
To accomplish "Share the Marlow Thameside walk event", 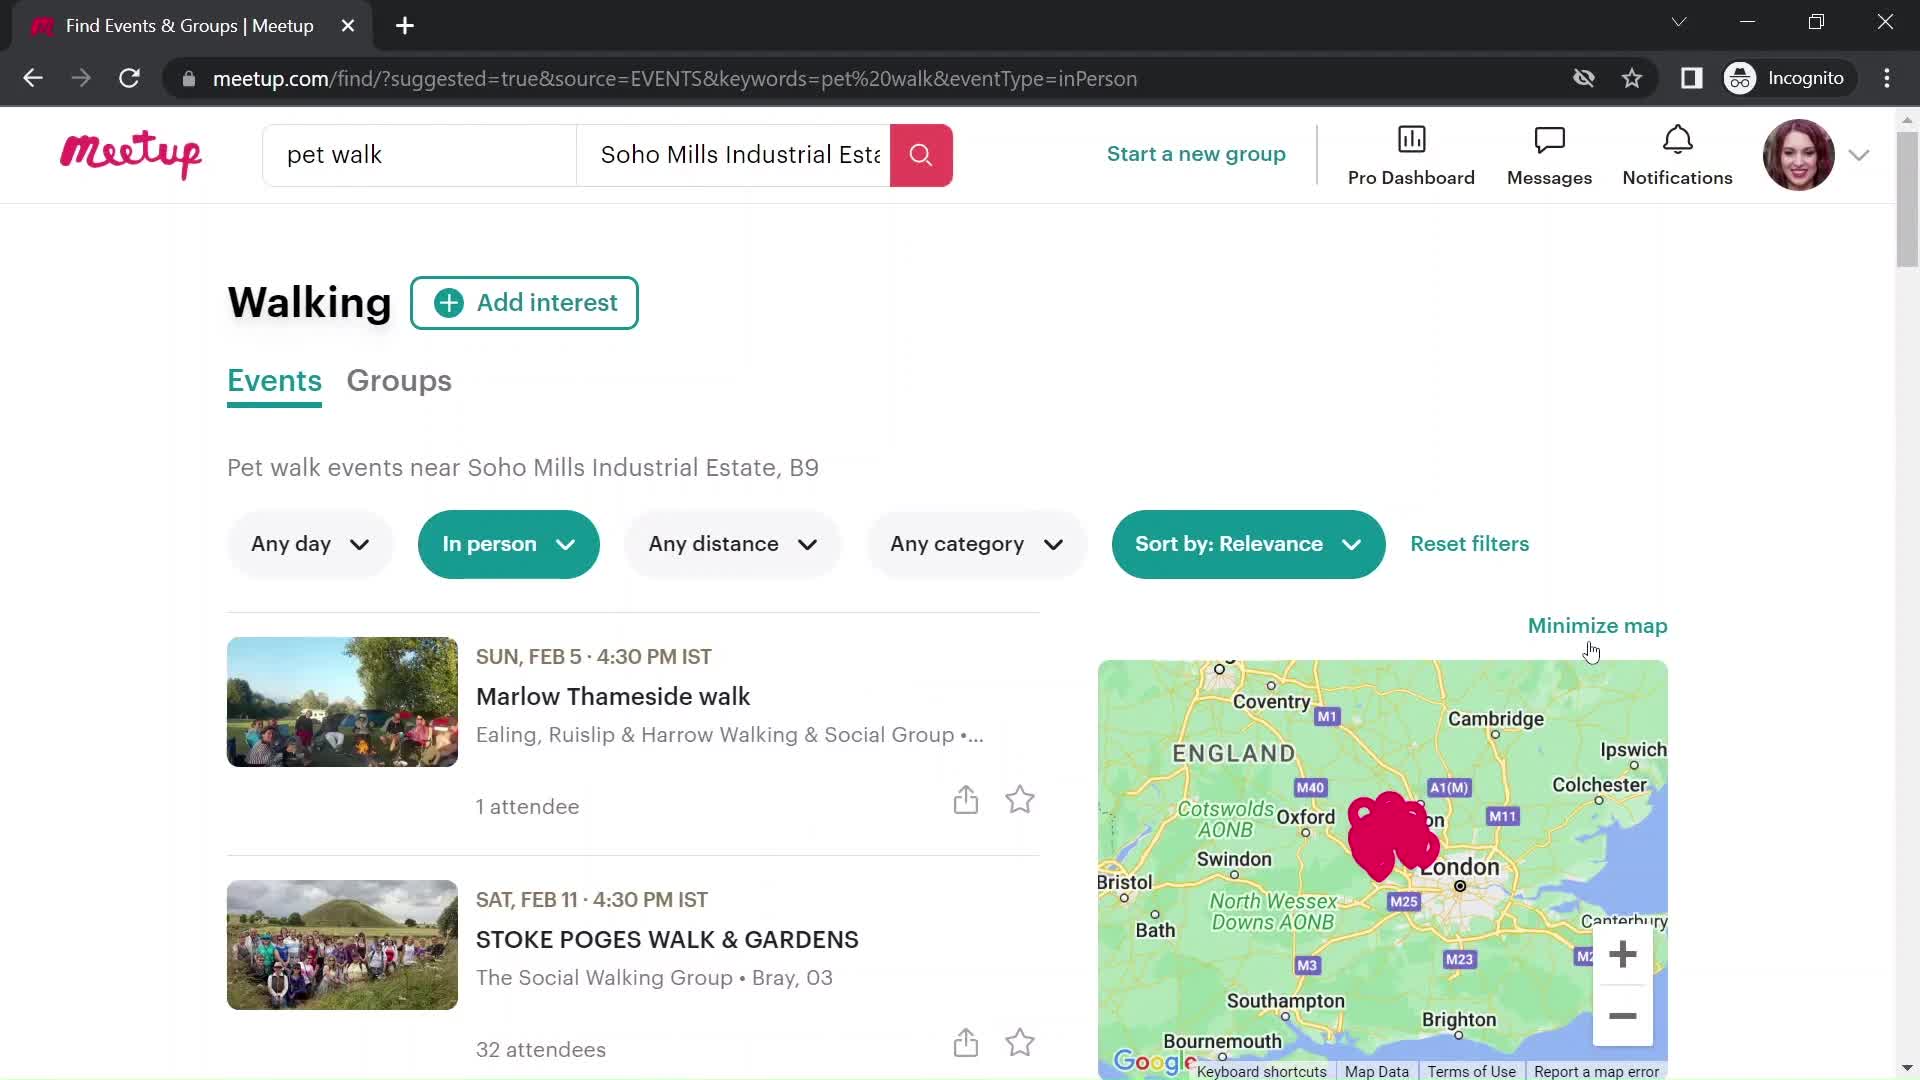I will pyautogui.click(x=965, y=800).
